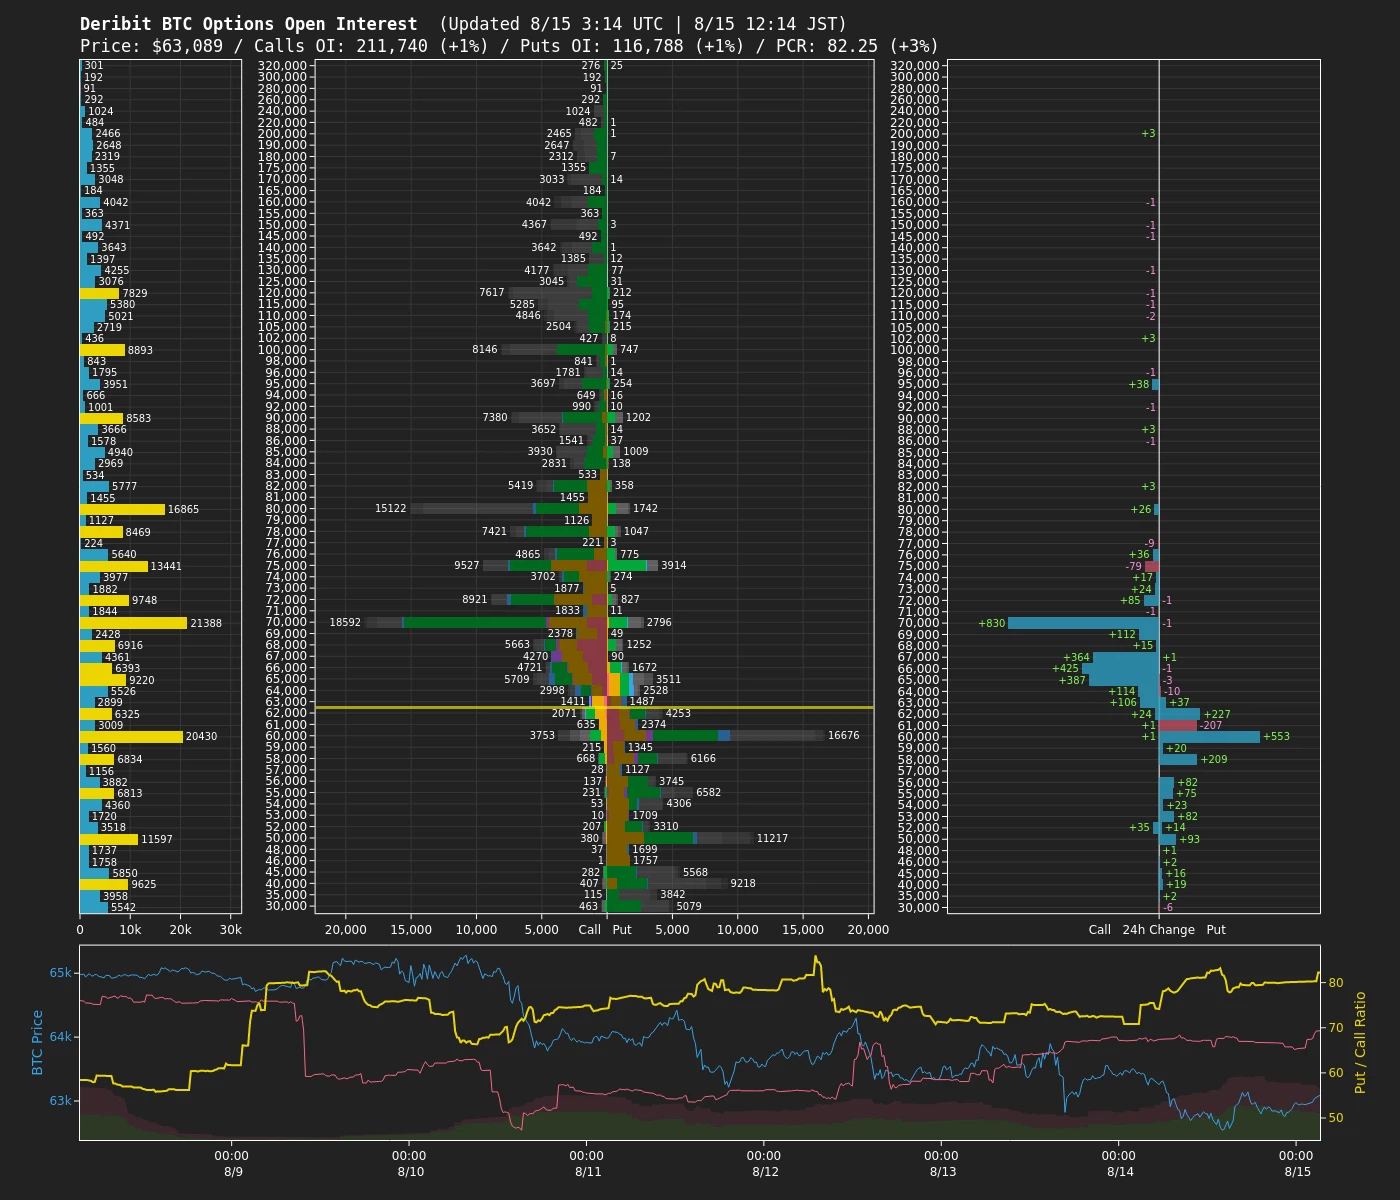
Task: Click the 9527 call open interest value
Action: point(466,565)
